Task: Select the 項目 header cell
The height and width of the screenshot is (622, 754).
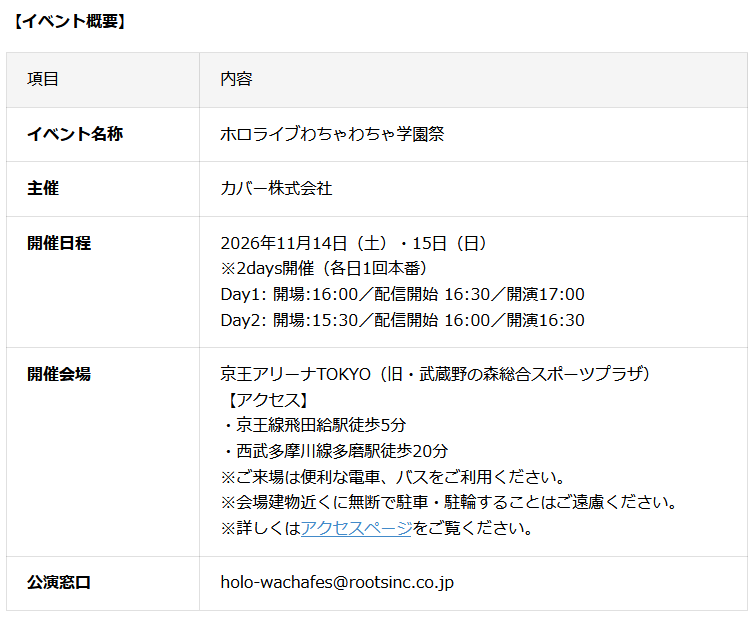Action: click(x=103, y=79)
